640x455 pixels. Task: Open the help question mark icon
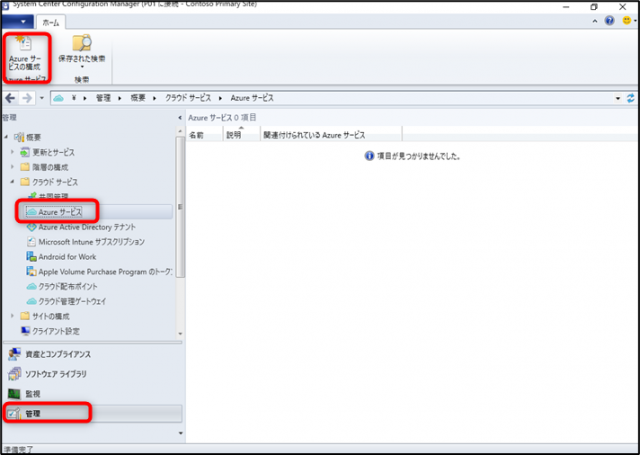pos(609,20)
